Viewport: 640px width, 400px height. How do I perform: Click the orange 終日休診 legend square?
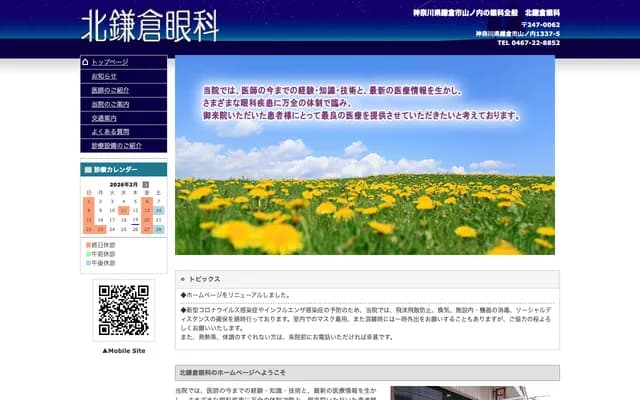coord(87,245)
